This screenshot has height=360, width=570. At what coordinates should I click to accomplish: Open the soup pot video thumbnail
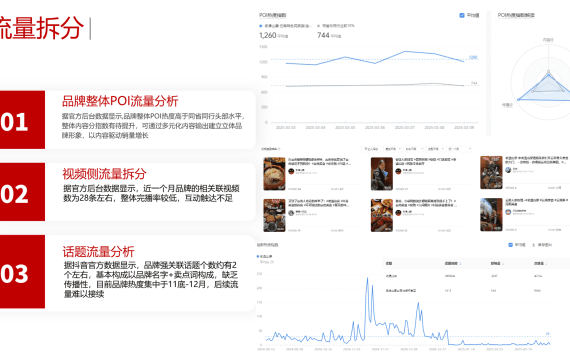click(x=274, y=174)
